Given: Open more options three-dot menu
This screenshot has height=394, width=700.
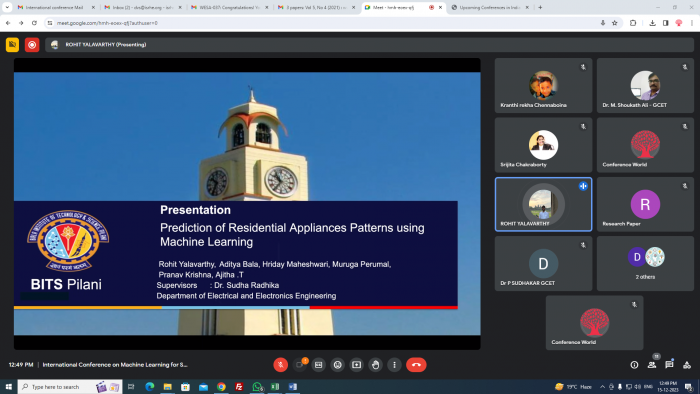Looking at the screenshot, I should 394,365.
